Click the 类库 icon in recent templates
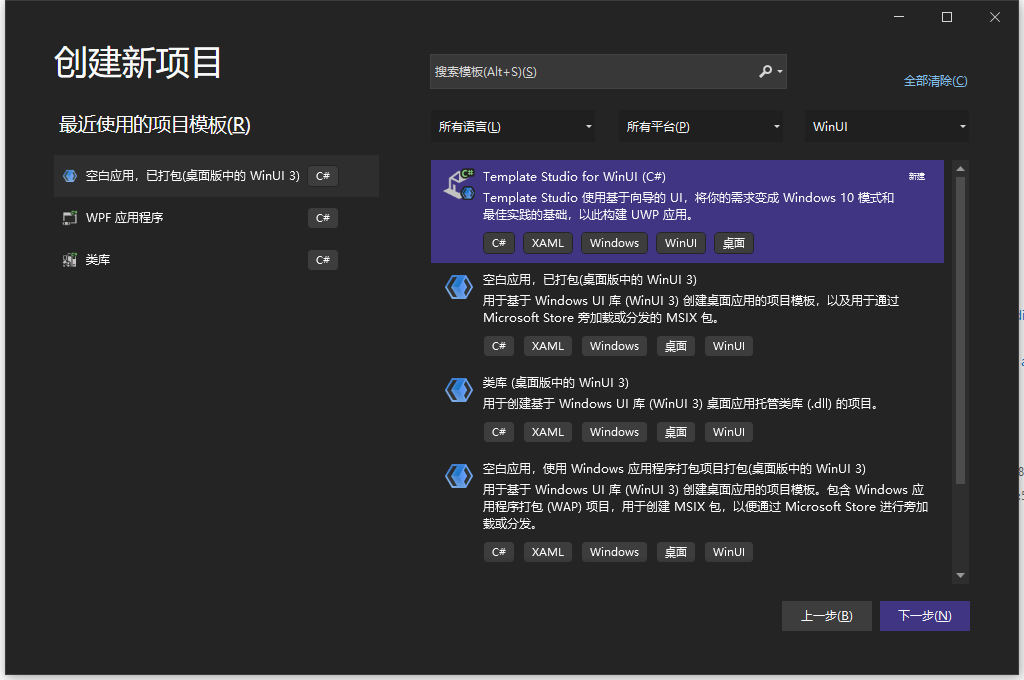1024x680 pixels. click(69, 260)
